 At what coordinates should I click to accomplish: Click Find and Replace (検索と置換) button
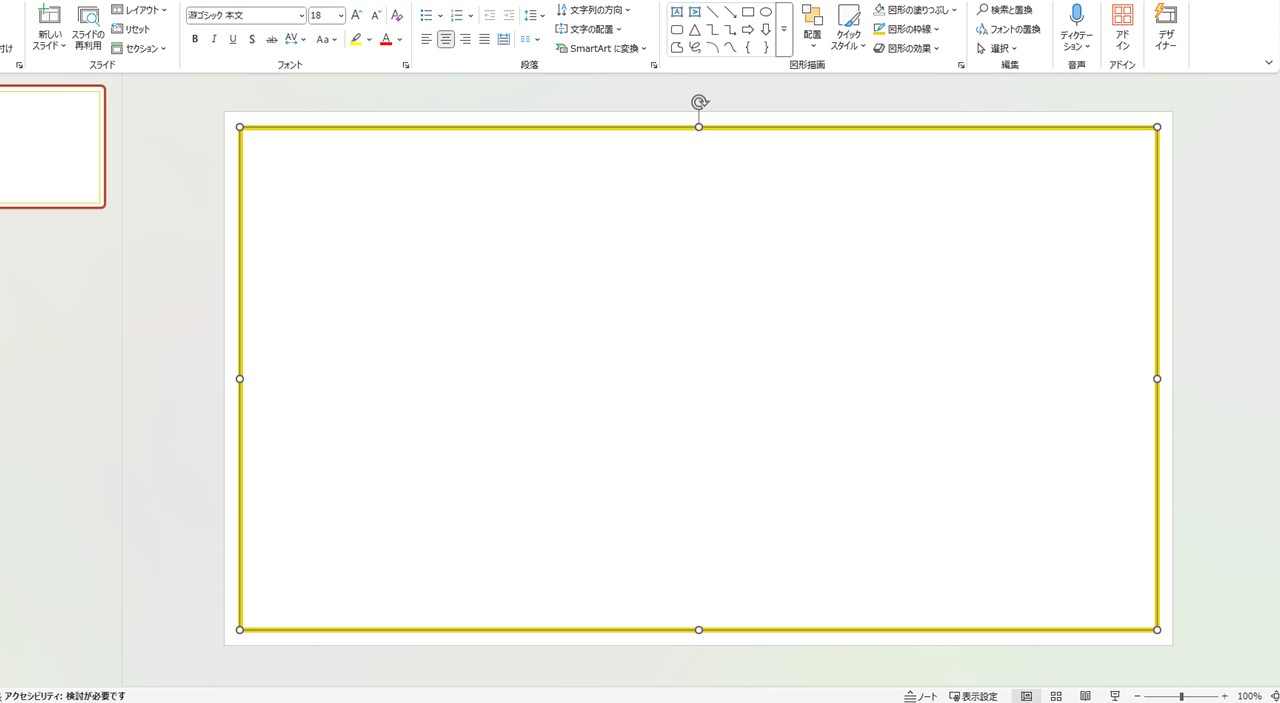pyautogui.click(x=1004, y=10)
